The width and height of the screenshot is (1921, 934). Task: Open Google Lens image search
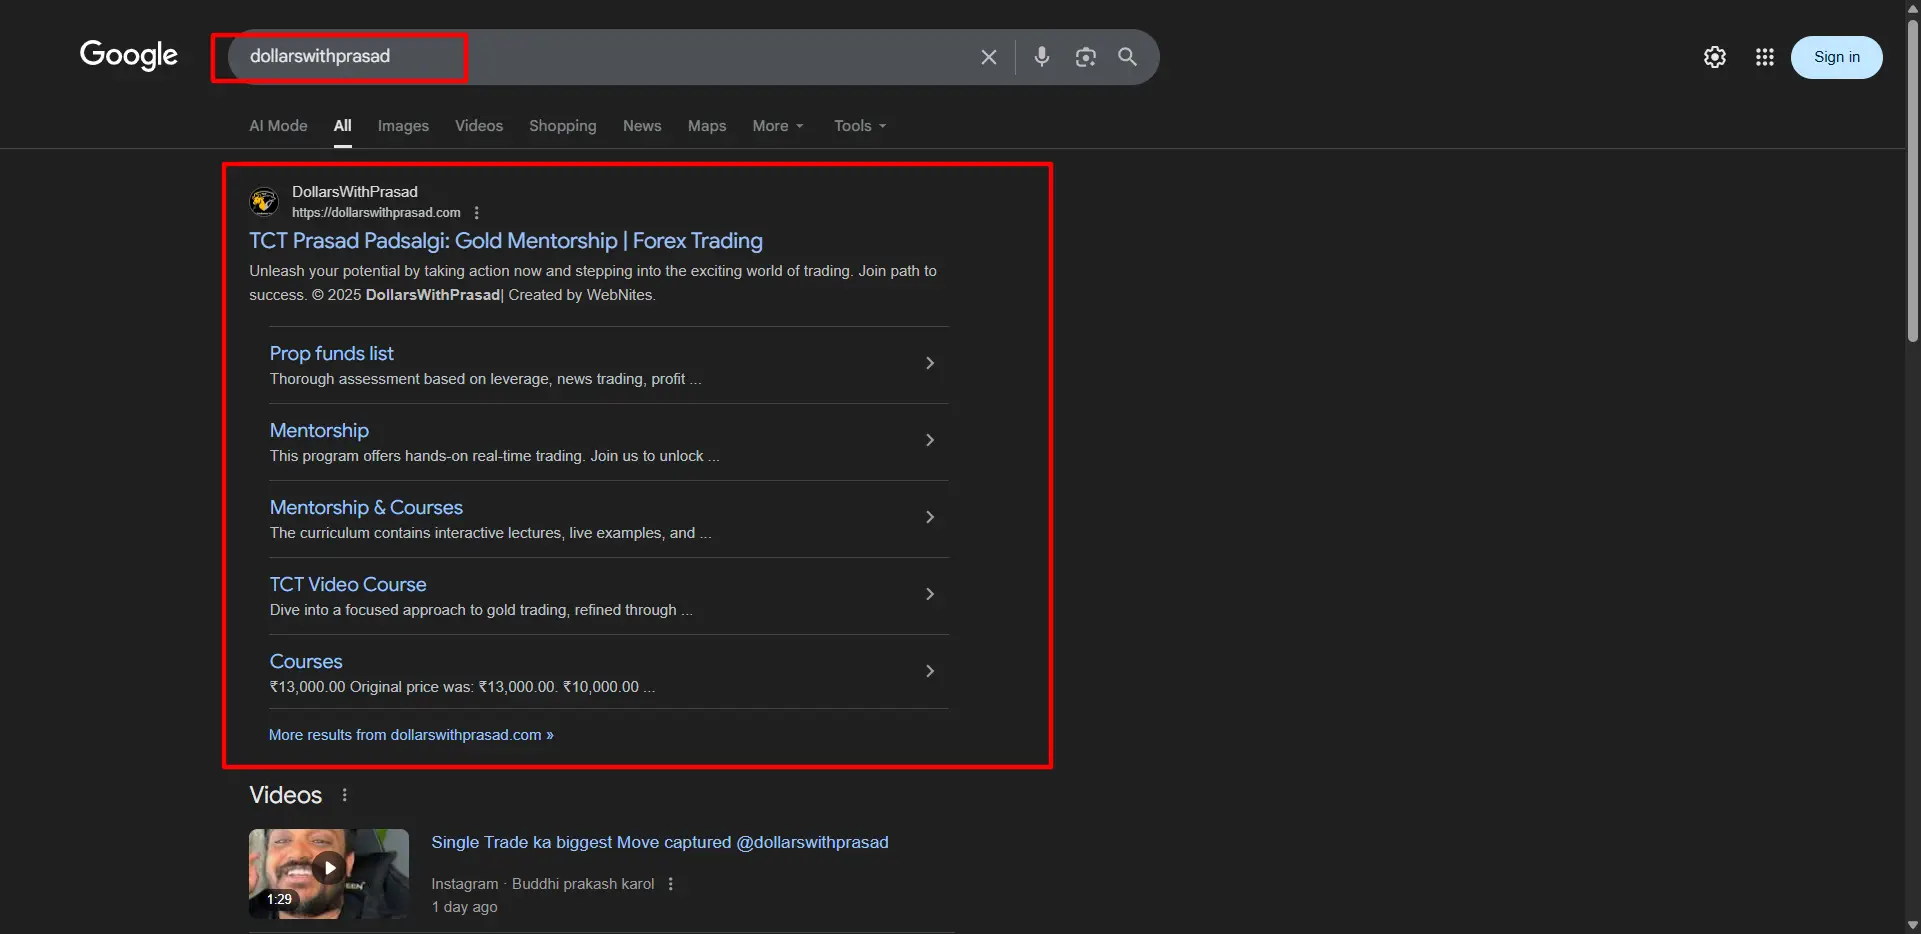[1086, 57]
